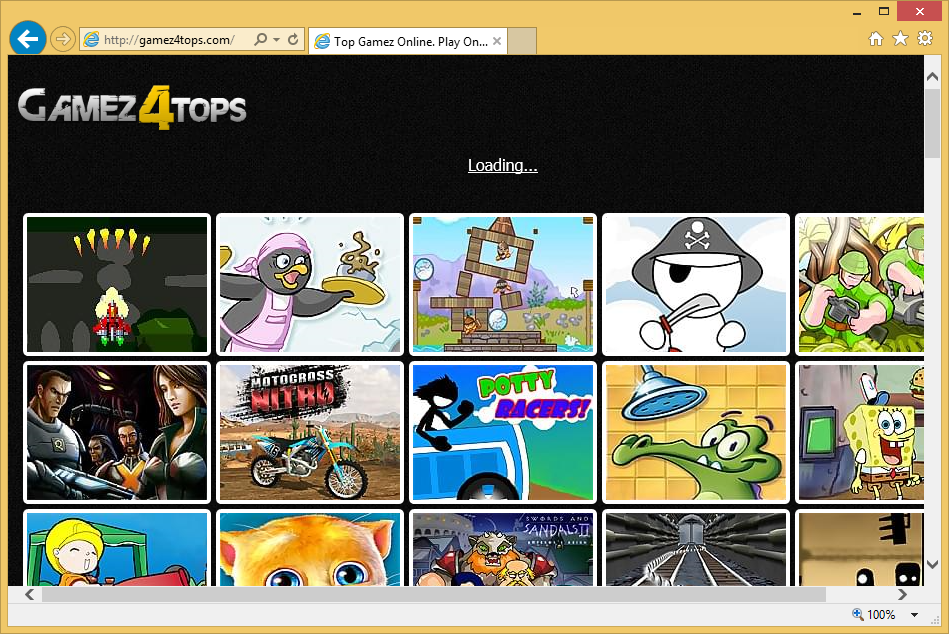
Task: Open the zoom level dropdown arrow
Action: [x=915, y=615]
